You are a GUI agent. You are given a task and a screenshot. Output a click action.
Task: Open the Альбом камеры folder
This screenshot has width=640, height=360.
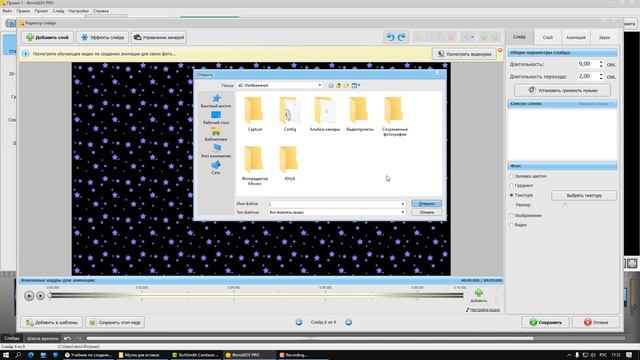[x=324, y=114]
